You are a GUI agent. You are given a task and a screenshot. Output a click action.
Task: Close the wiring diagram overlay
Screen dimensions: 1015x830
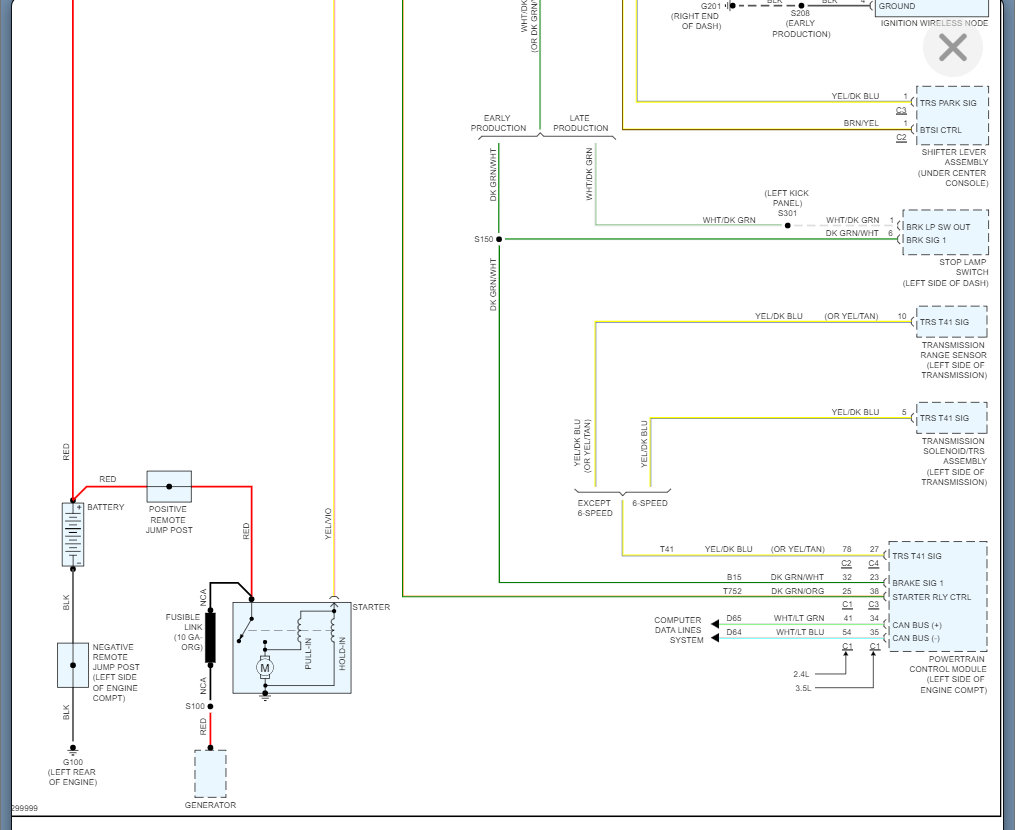(952, 48)
